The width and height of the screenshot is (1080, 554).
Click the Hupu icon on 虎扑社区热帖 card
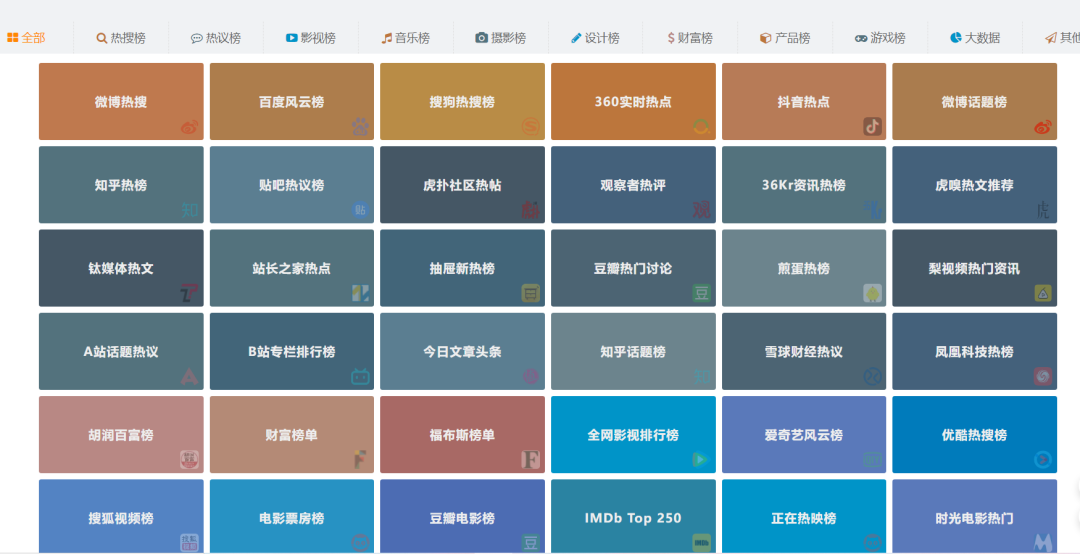531,210
